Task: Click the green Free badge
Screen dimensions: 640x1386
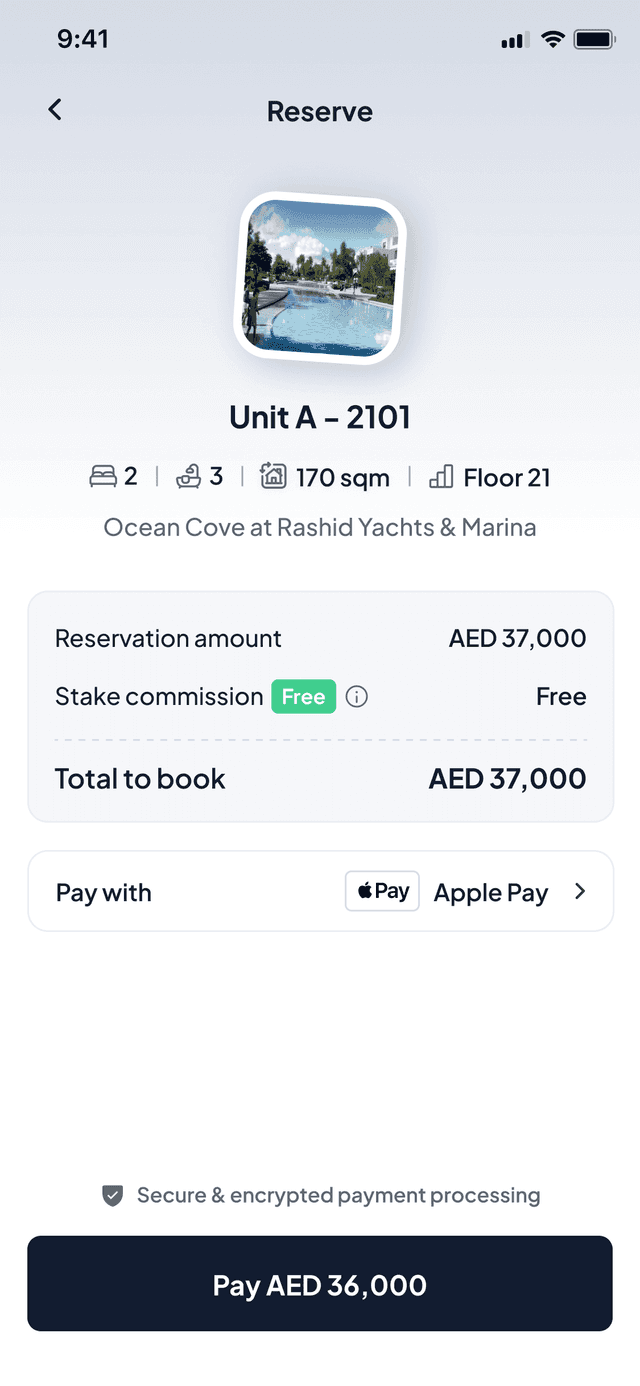Action: [303, 697]
